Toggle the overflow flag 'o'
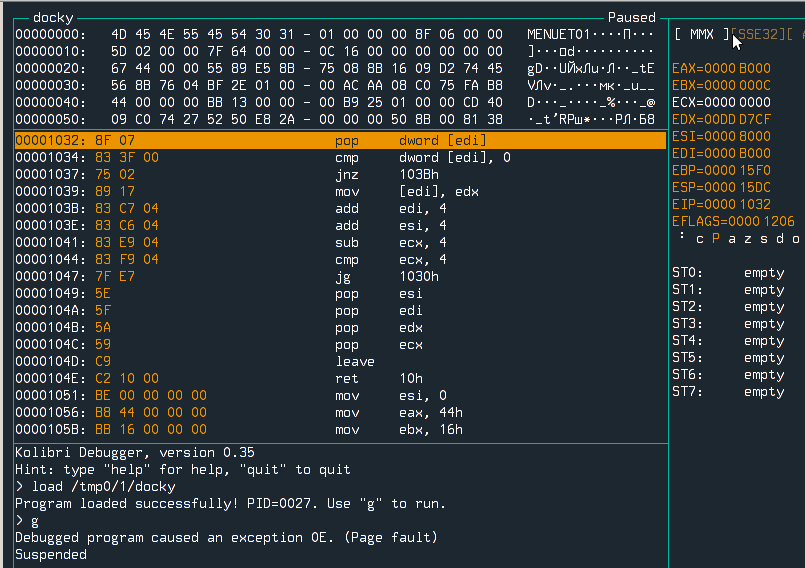 (796, 238)
